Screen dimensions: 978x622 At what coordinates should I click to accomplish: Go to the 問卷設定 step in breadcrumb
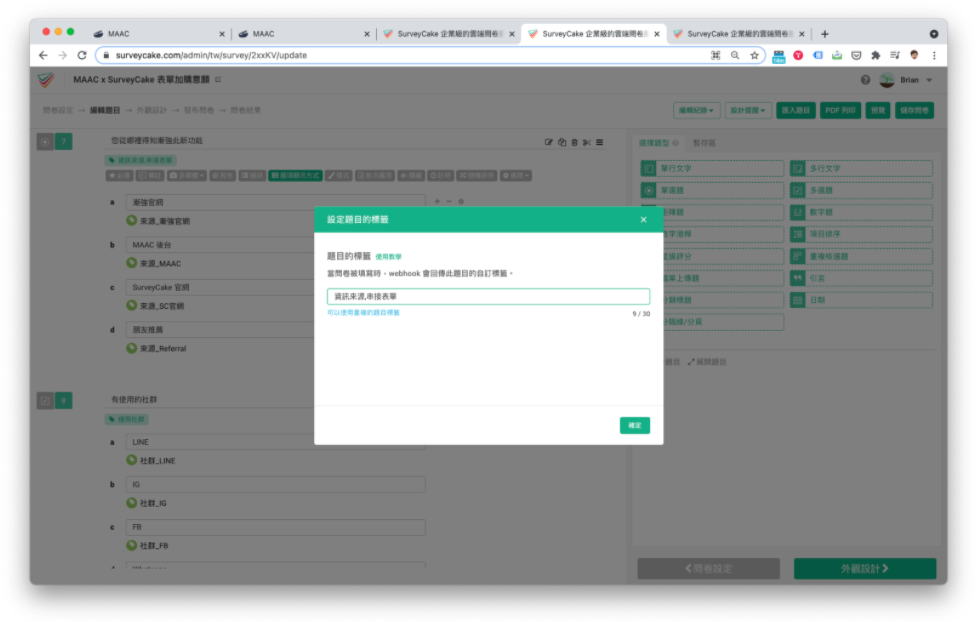coord(58,110)
